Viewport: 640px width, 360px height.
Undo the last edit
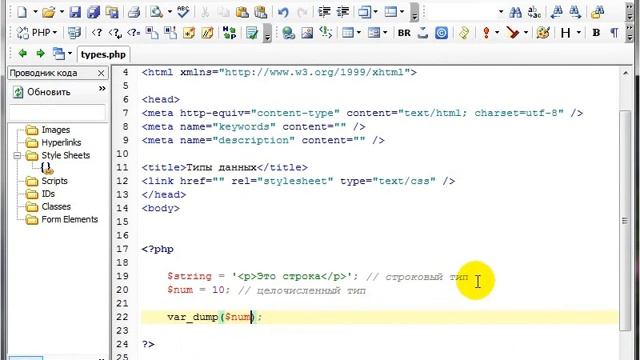pyautogui.click(x=283, y=12)
